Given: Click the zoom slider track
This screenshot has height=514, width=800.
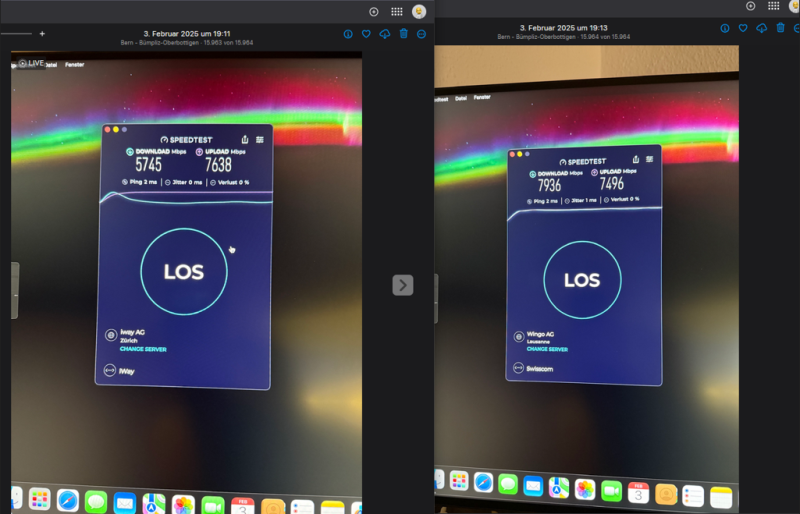Looking at the screenshot, I should [x=16, y=34].
